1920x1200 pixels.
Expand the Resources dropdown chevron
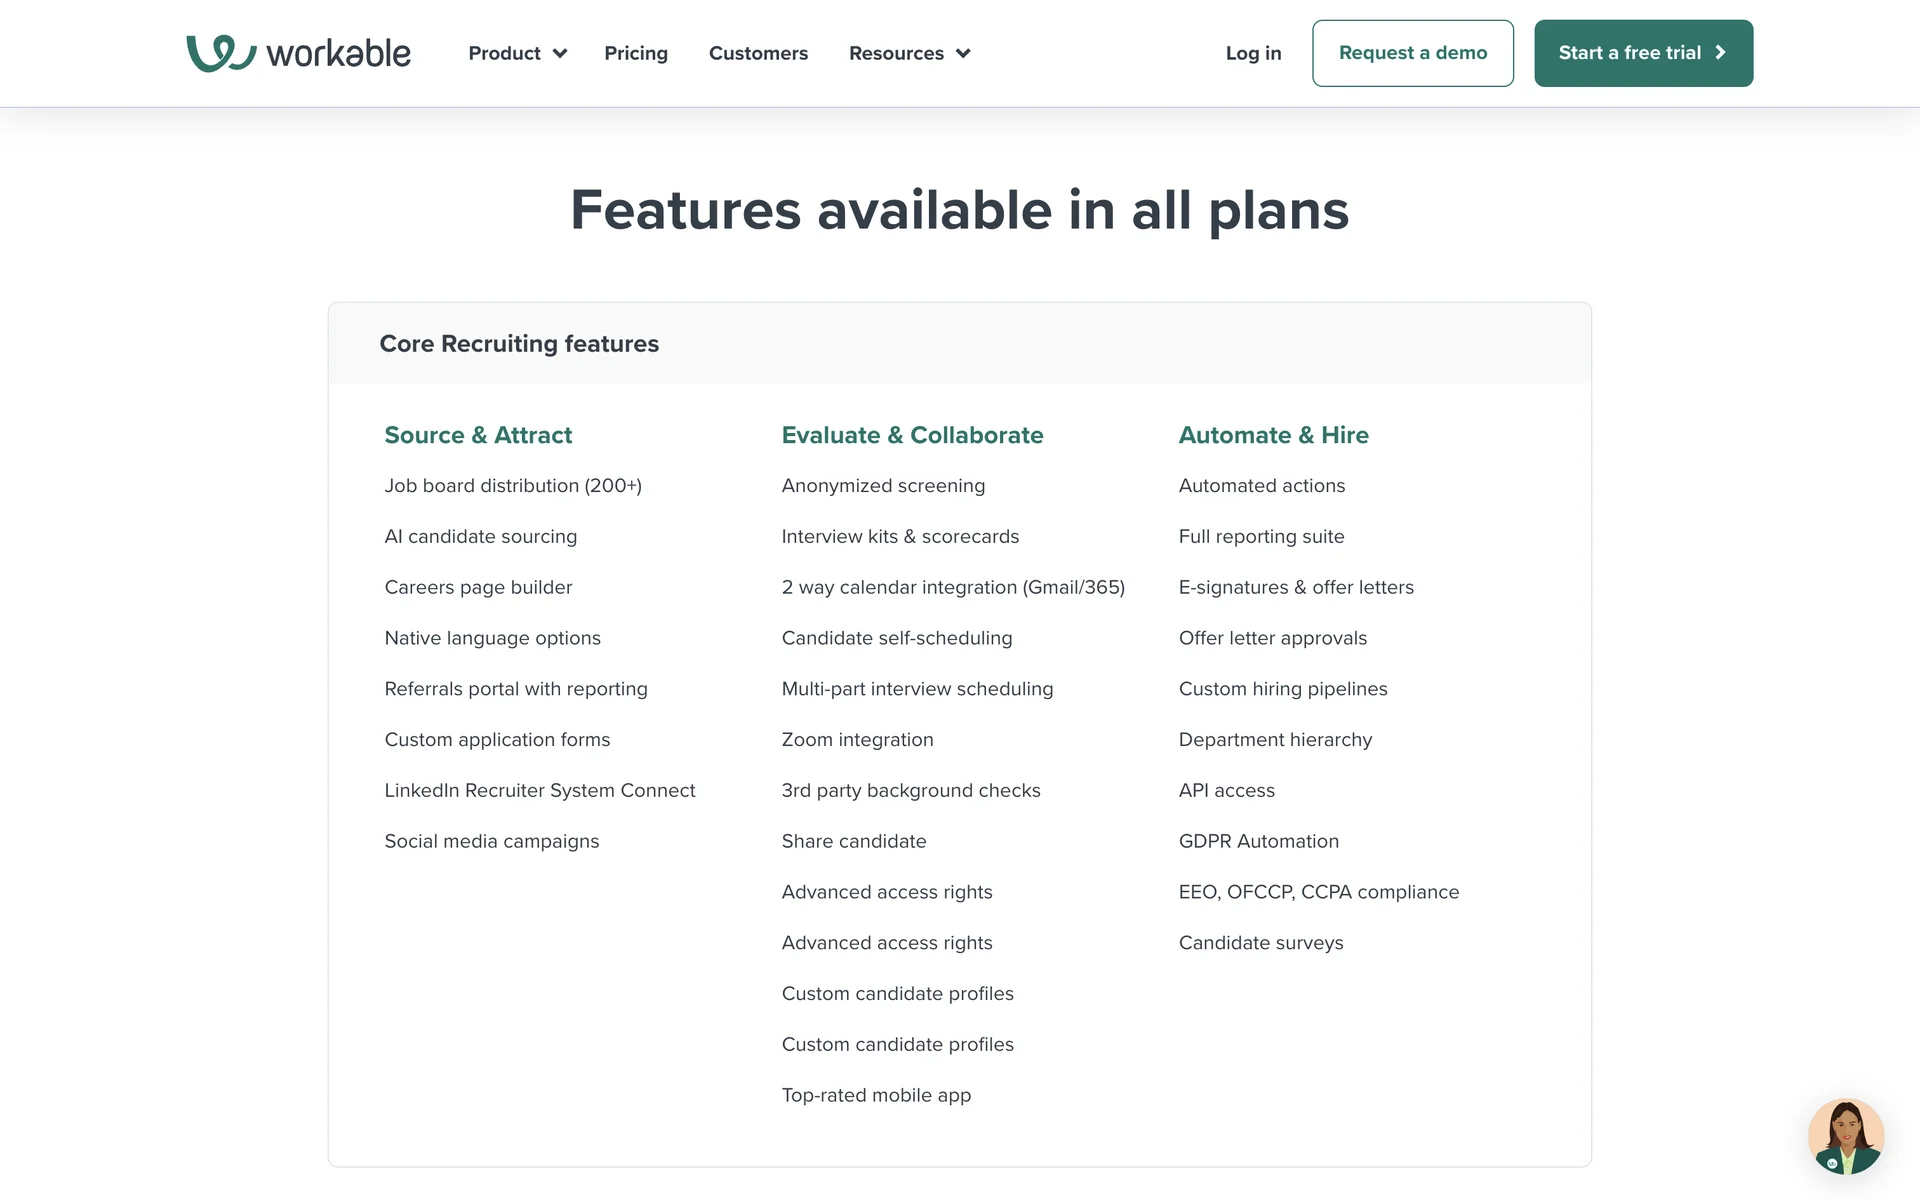point(963,54)
